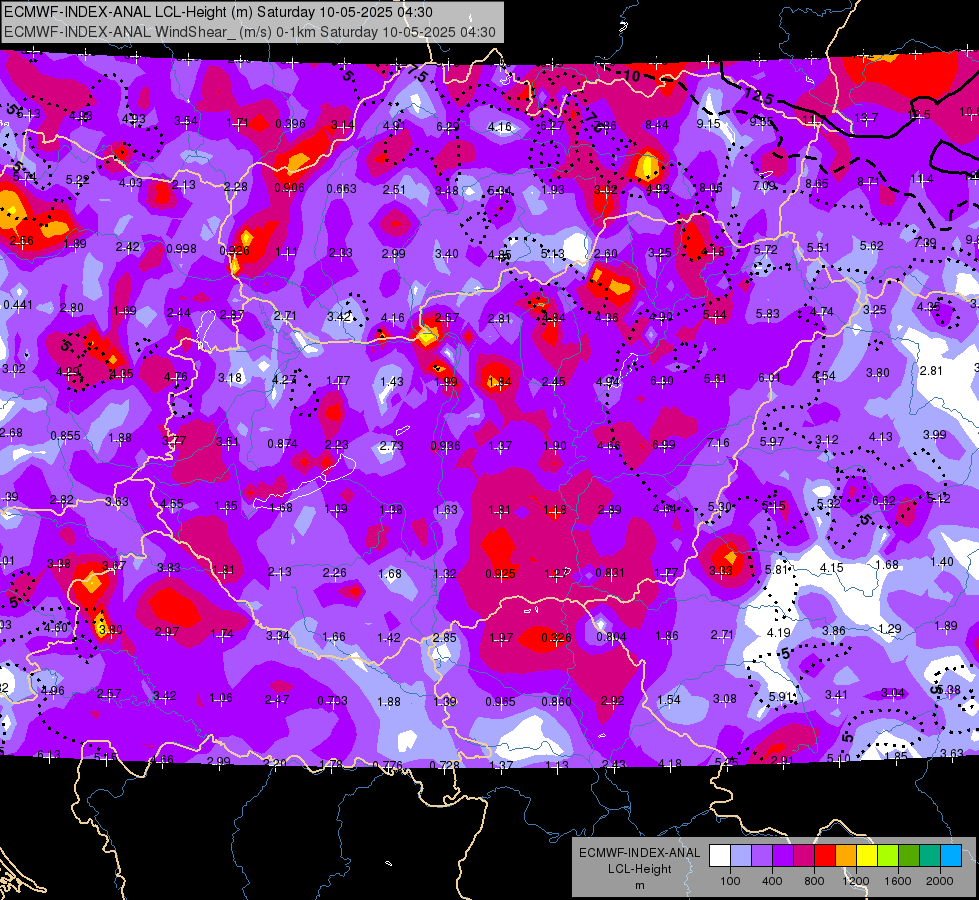Image resolution: width=979 pixels, height=900 pixels.
Task: Click the wind shear value 1.40
Action: (x=942, y=561)
